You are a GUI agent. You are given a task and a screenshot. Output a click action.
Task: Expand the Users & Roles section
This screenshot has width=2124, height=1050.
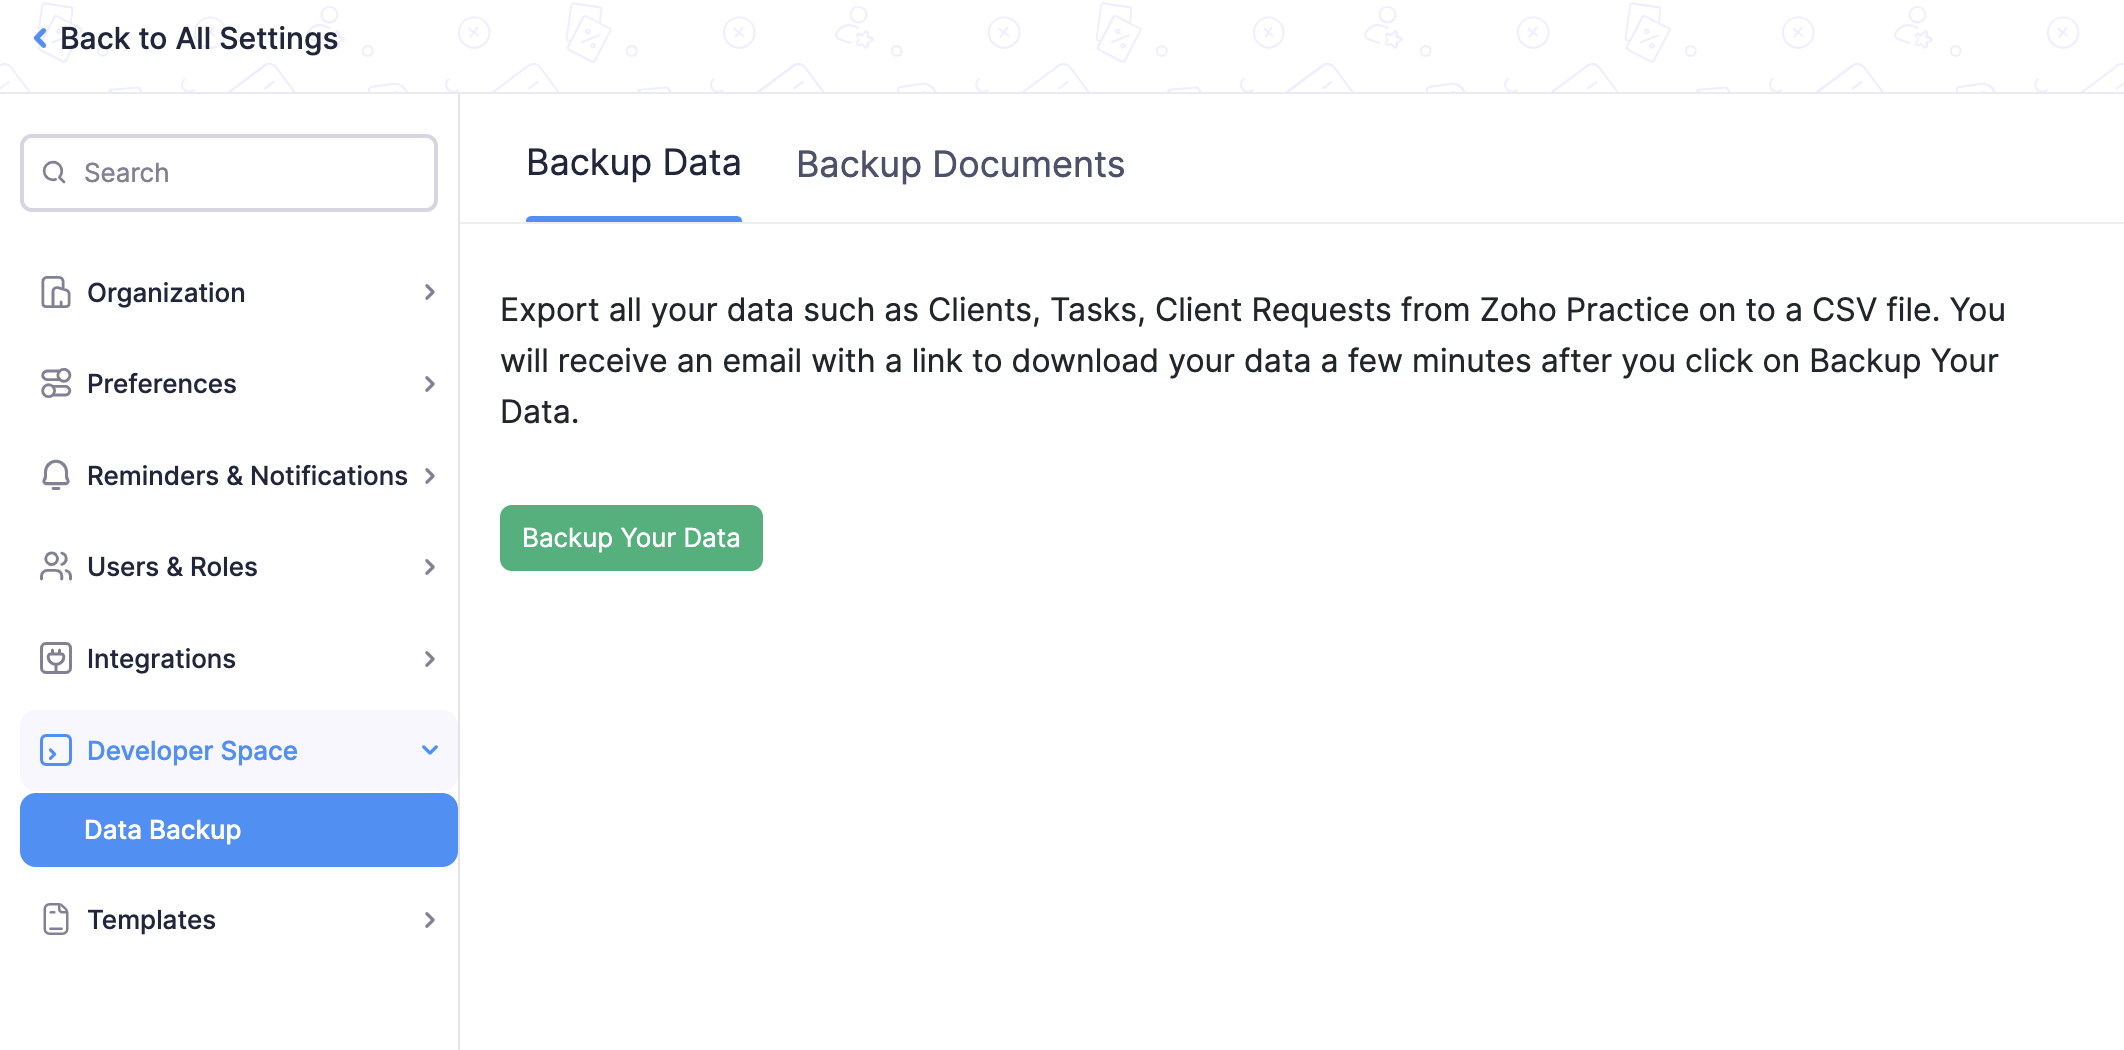click(430, 566)
